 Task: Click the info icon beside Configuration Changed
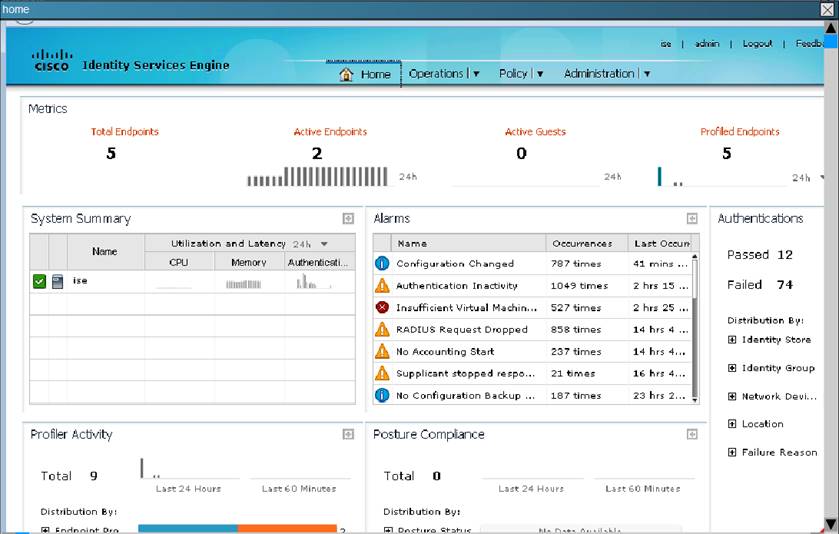pos(381,264)
